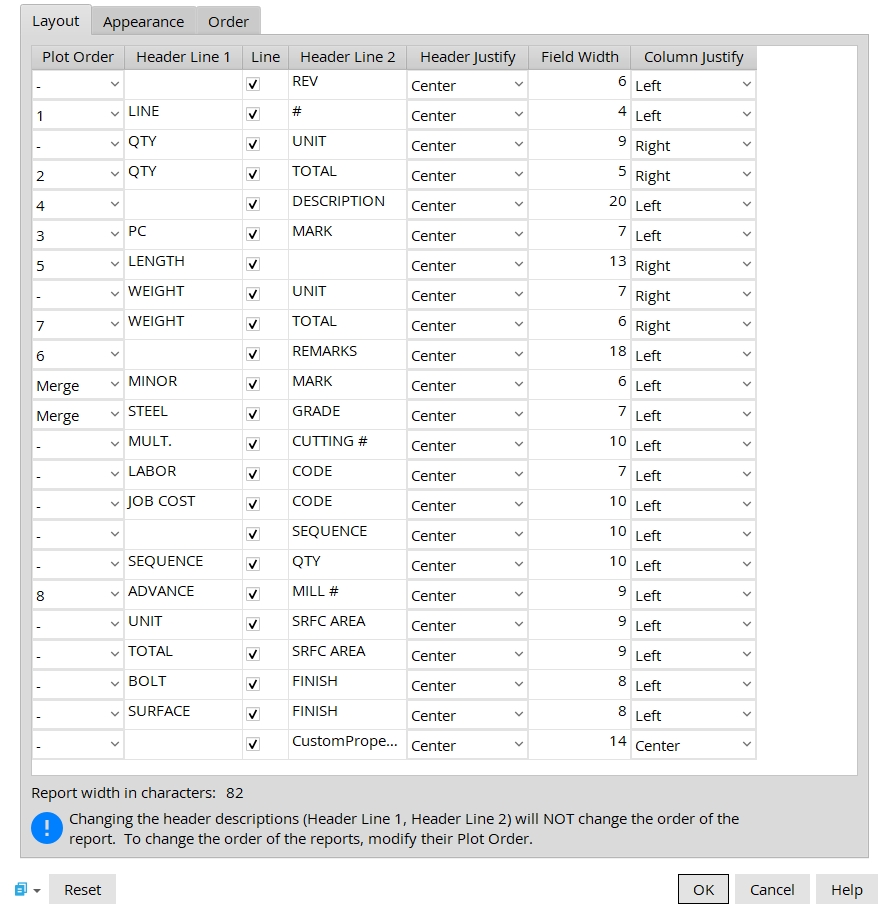Toggle Line checkbox in CustomProperty row

253,745
